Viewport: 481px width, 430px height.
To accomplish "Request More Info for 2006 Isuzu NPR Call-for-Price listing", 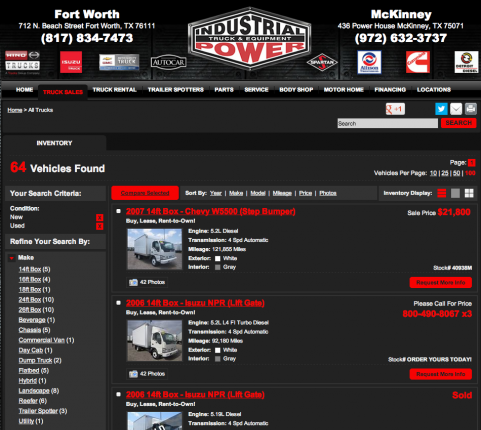I will click(441, 374).
